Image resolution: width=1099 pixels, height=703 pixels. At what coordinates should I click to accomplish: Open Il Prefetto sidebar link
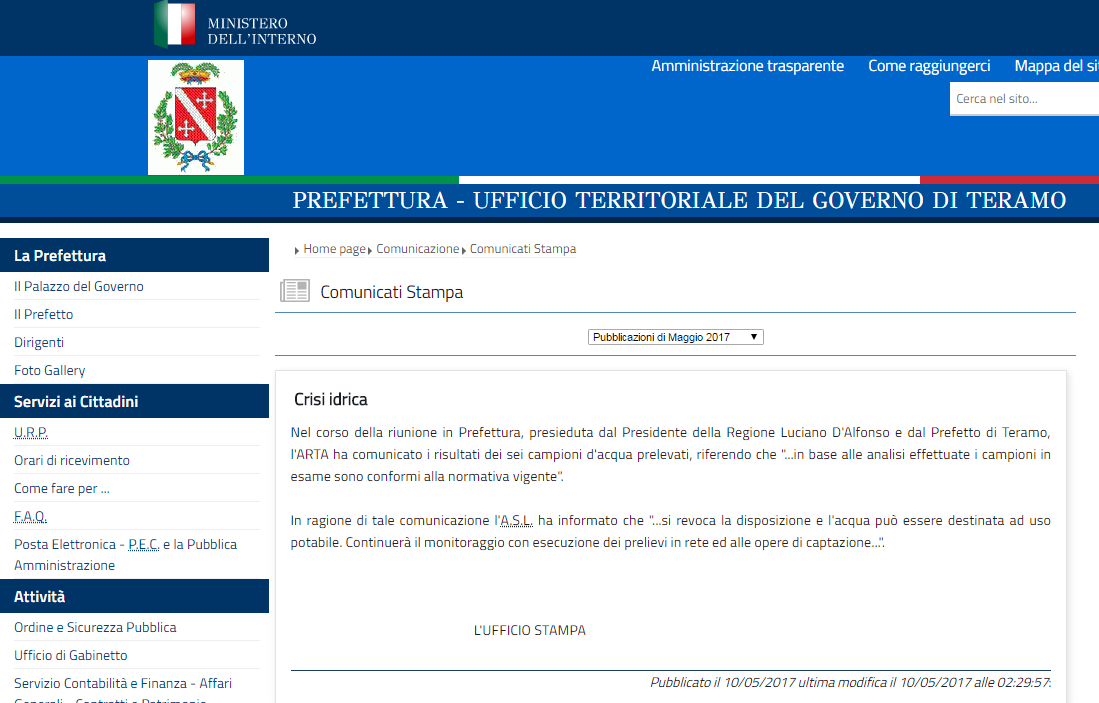click(x=44, y=314)
